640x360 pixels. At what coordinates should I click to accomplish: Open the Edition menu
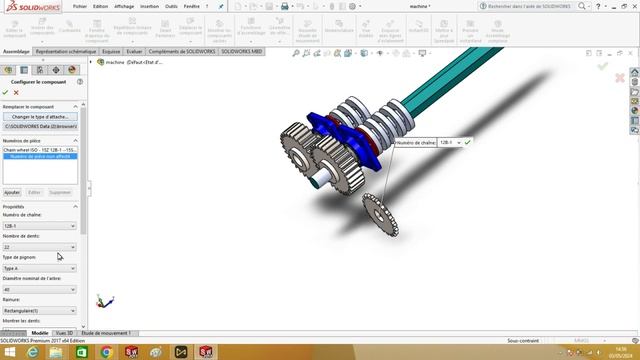pos(100,6)
